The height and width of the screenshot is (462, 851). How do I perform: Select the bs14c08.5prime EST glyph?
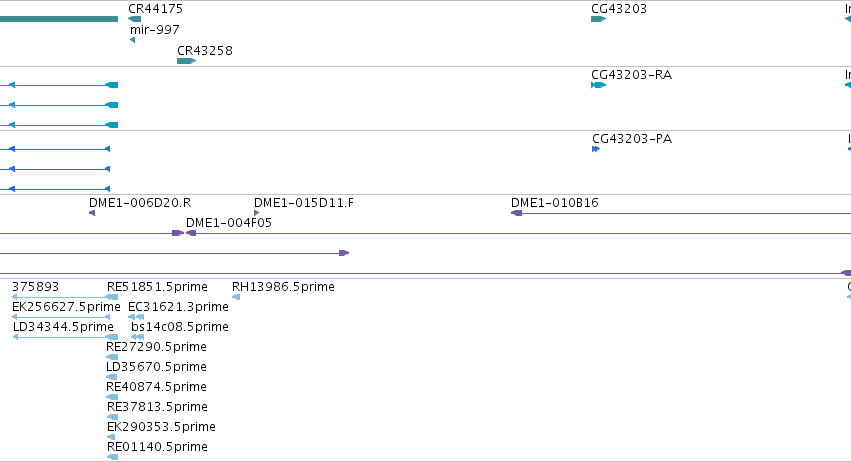click(x=137, y=337)
